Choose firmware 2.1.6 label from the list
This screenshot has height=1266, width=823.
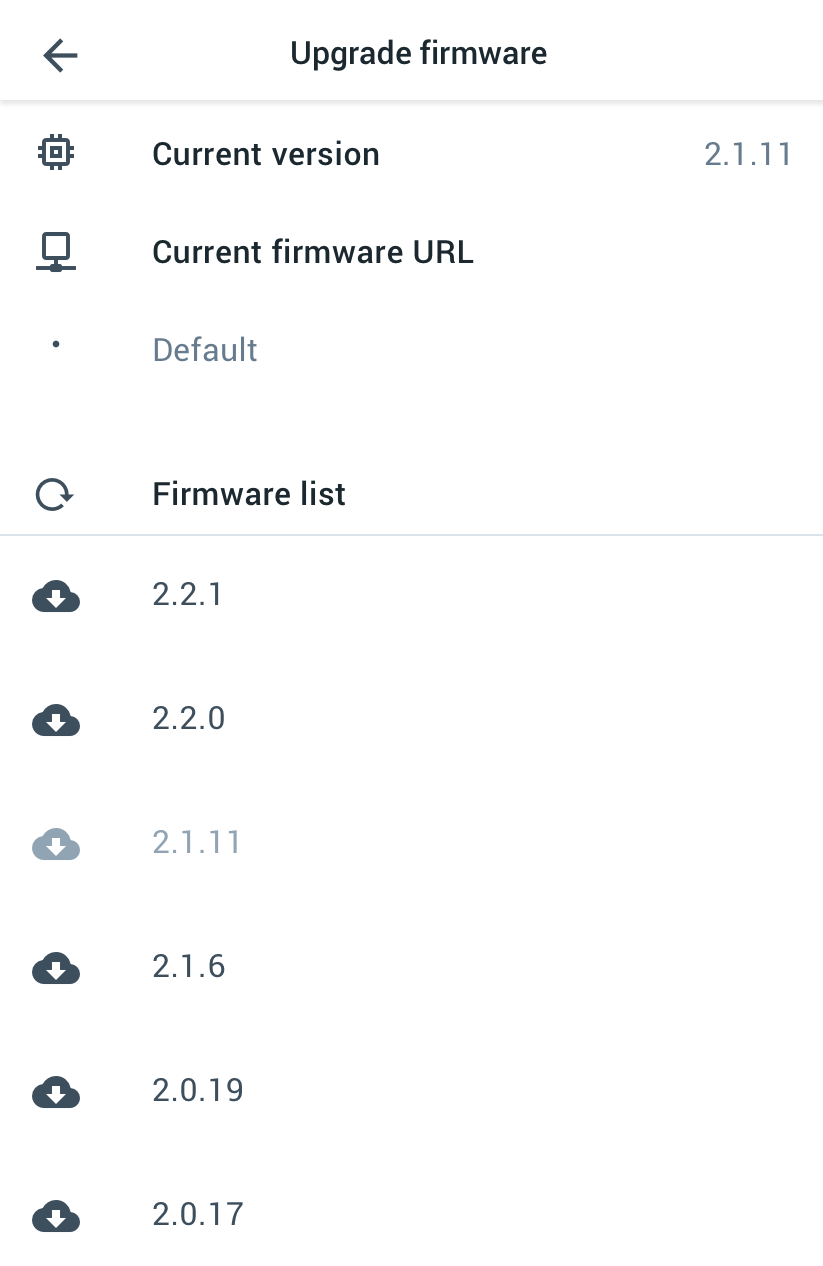click(x=188, y=966)
